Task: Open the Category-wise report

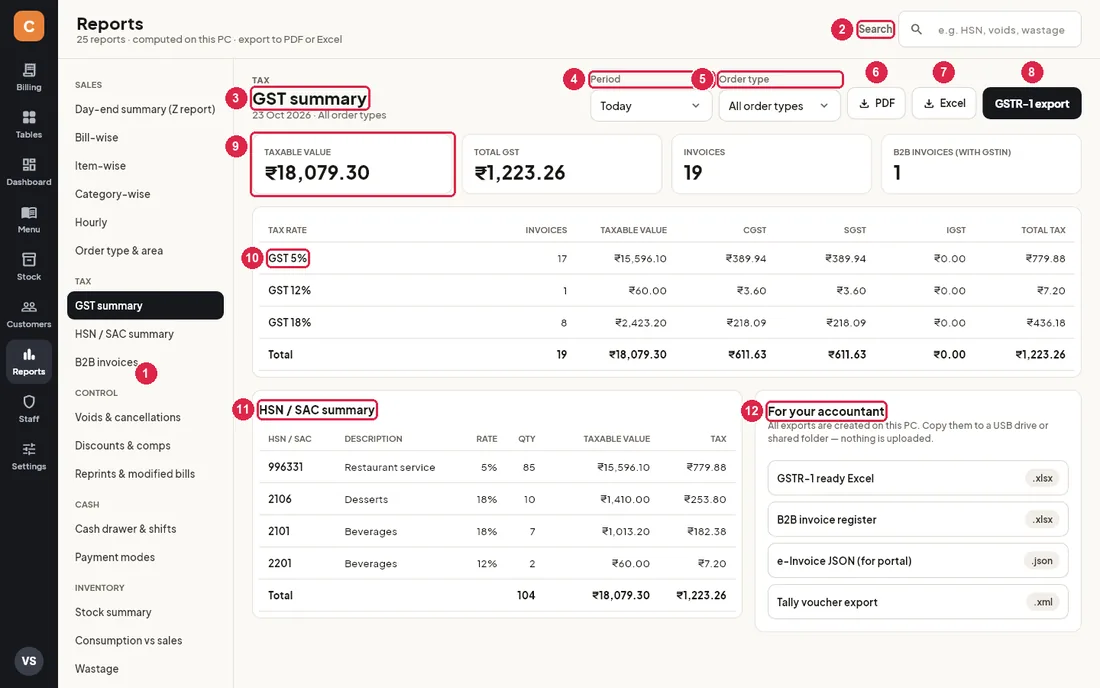Action: (x=145, y=194)
